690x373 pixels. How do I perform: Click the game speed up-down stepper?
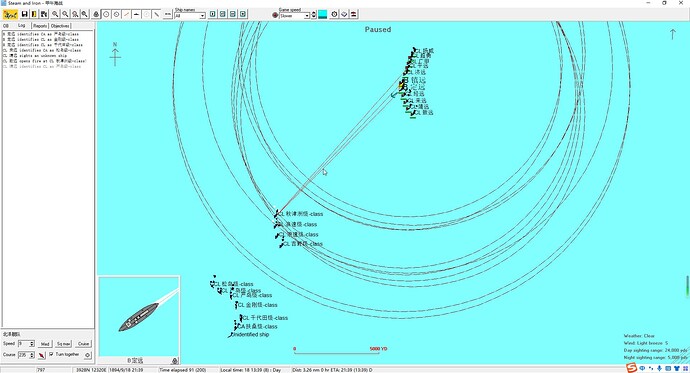(313, 15)
